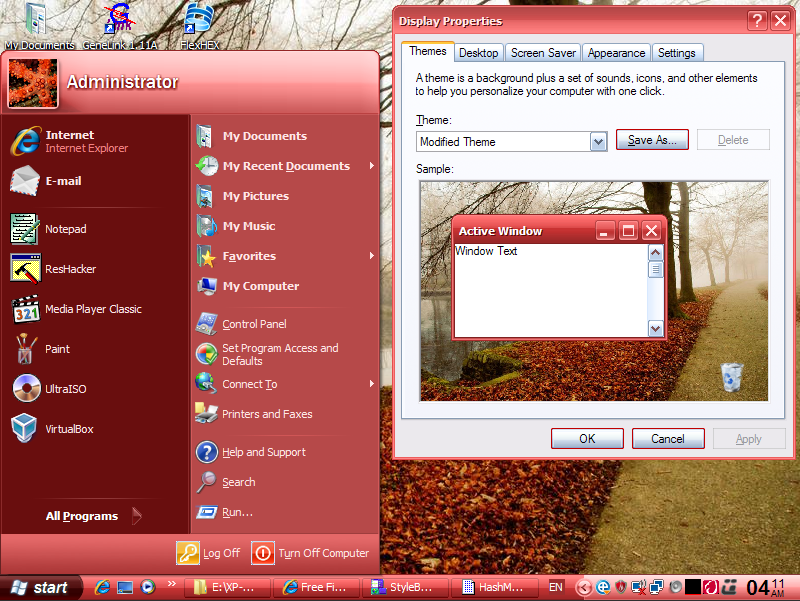Open Media Player Classic
The width and height of the screenshot is (800, 601).
tap(95, 309)
